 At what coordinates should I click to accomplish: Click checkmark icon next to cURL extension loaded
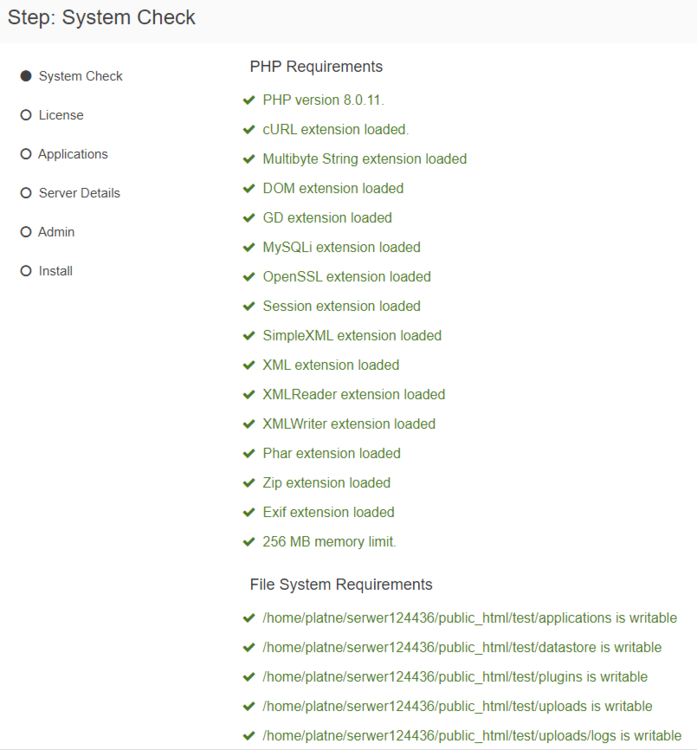tap(249, 129)
